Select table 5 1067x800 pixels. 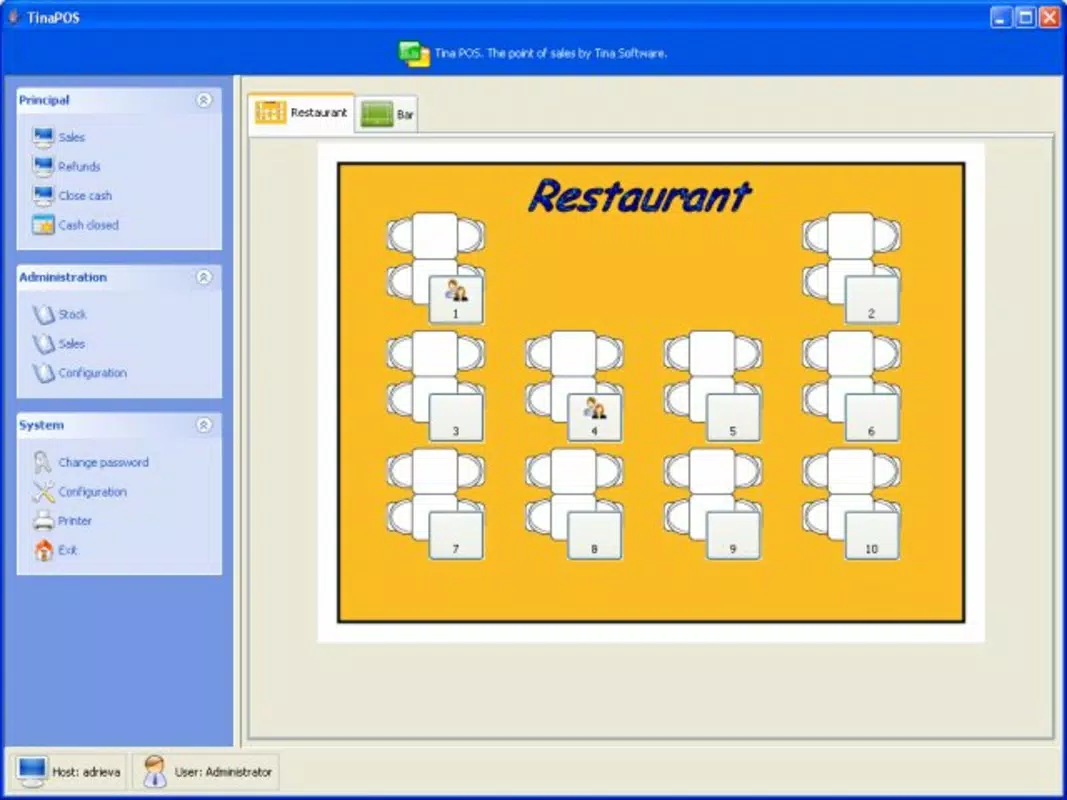coord(733,417)
